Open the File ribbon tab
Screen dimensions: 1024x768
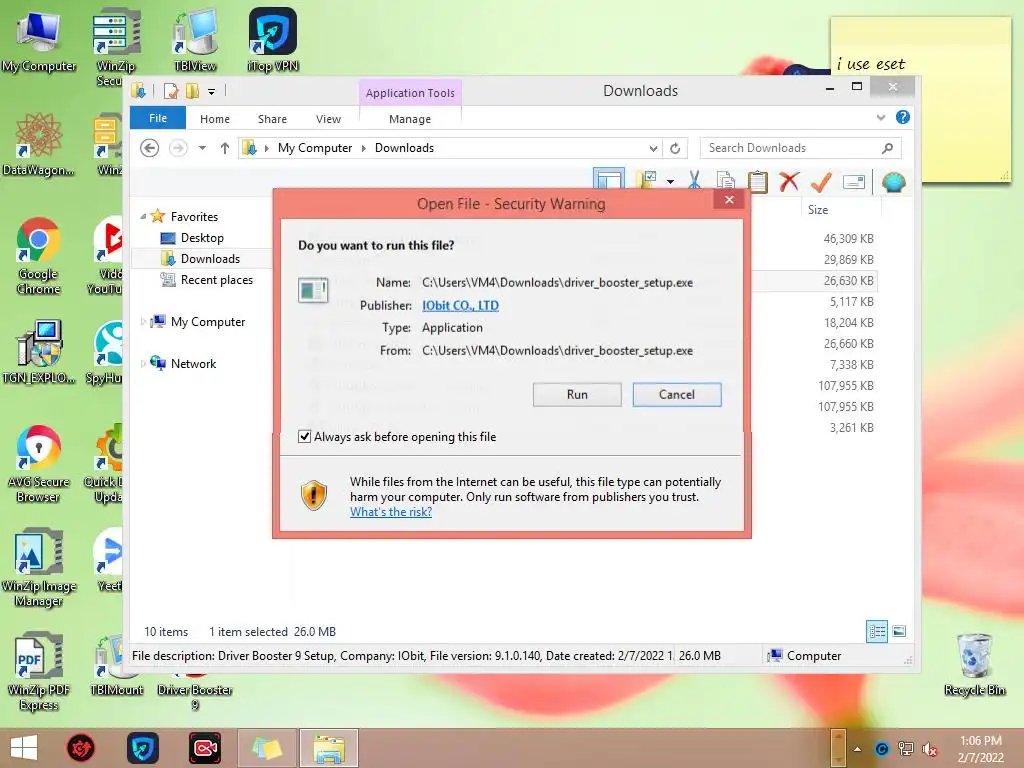pos(158,118)
